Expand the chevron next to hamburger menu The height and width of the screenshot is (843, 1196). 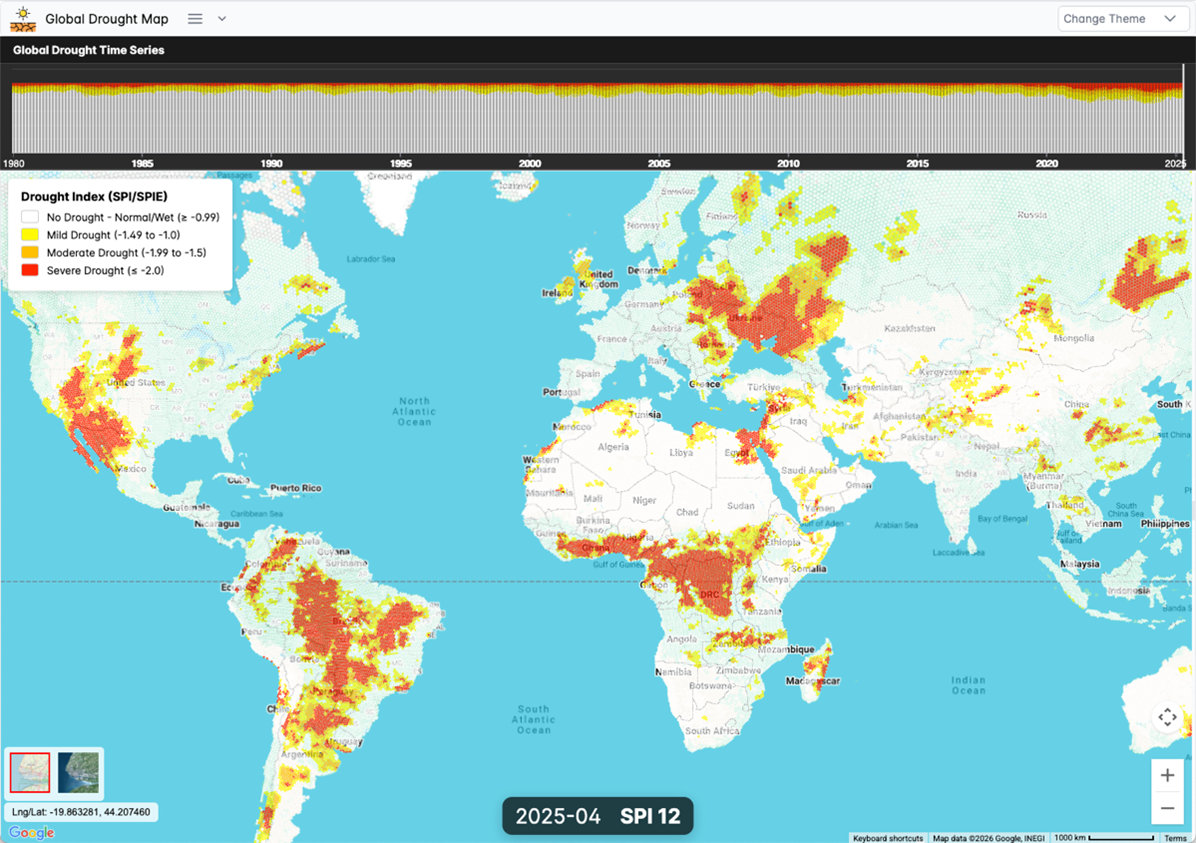222,19
